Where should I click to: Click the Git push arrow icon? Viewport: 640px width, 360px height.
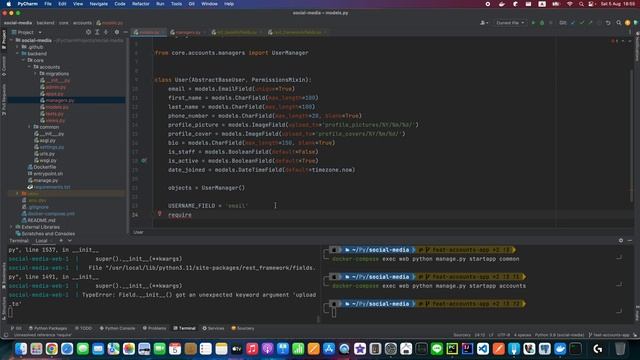pos(591,23)
